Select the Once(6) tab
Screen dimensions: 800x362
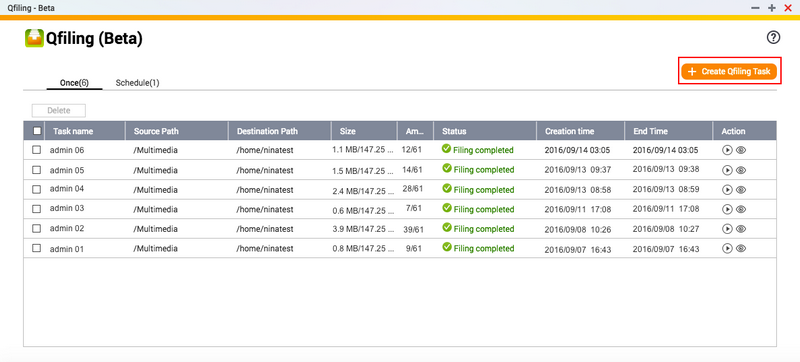pos(74,83)
